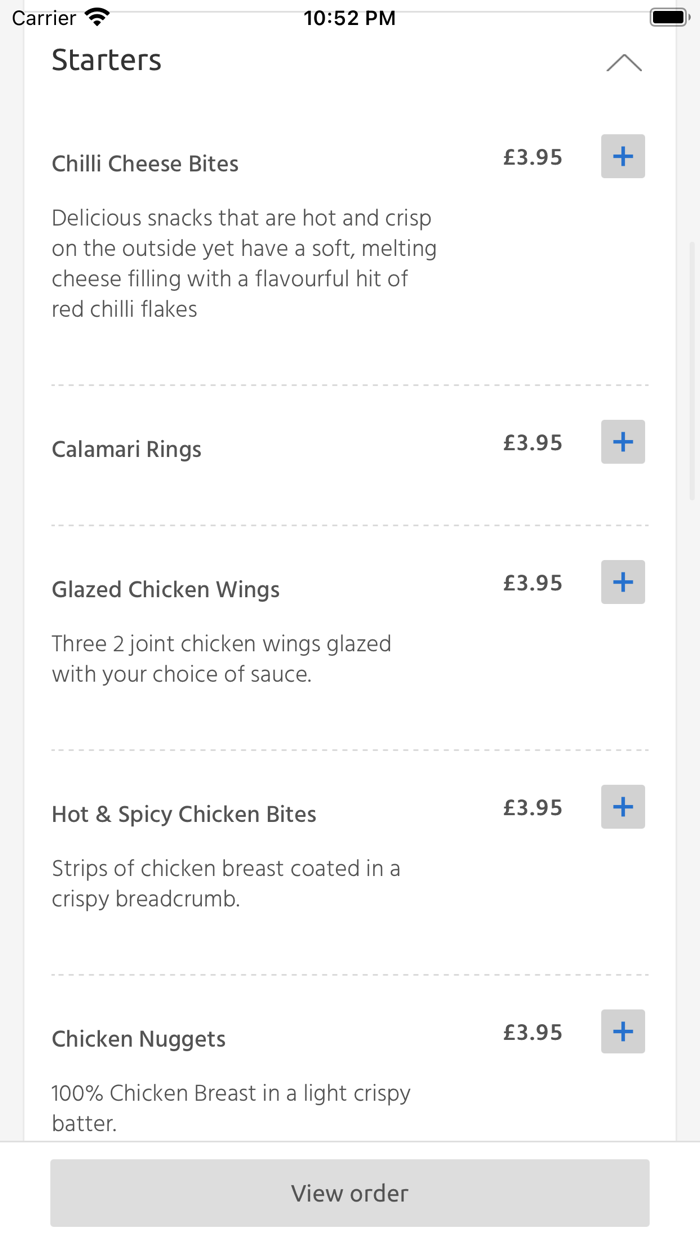Click the Glazed Chicken Wings description text
Screen dimensions: 700x1244
pyautogui.click(x=221, y=659)
